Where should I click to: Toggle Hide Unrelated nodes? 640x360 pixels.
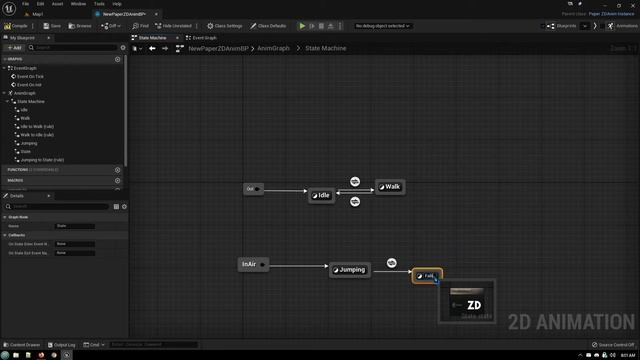[x=173, y=26]
